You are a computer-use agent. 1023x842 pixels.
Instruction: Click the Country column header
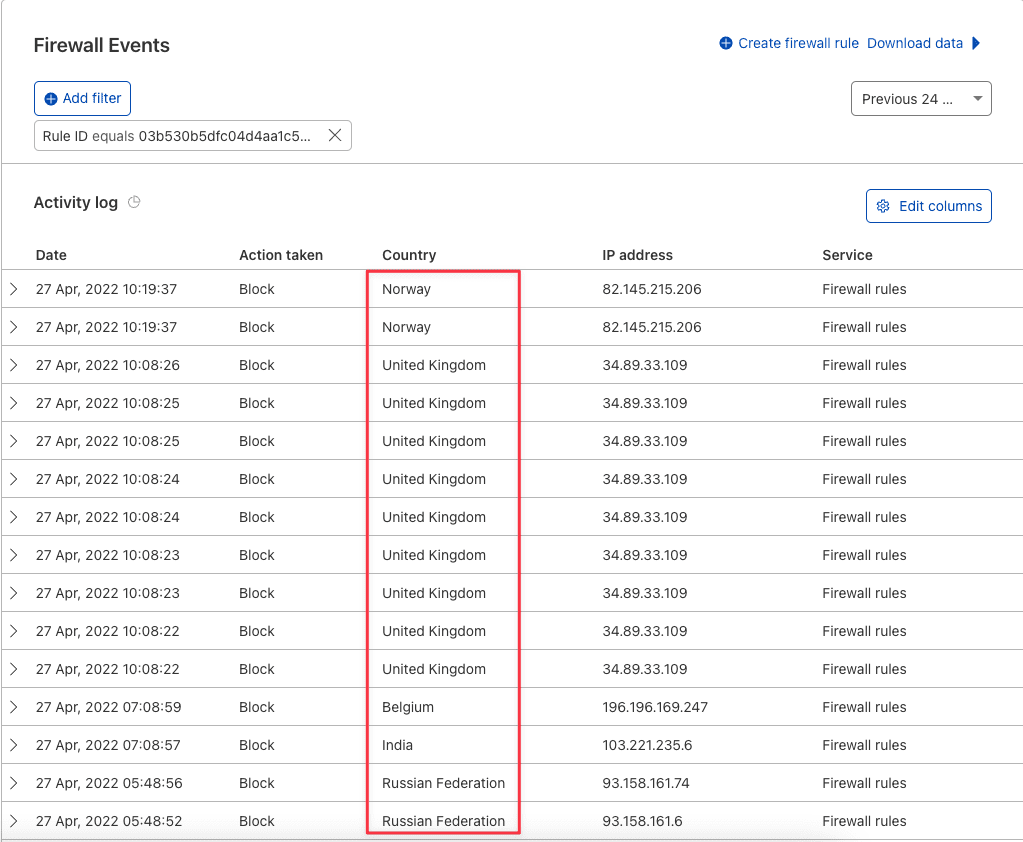[x=409, y=255]
